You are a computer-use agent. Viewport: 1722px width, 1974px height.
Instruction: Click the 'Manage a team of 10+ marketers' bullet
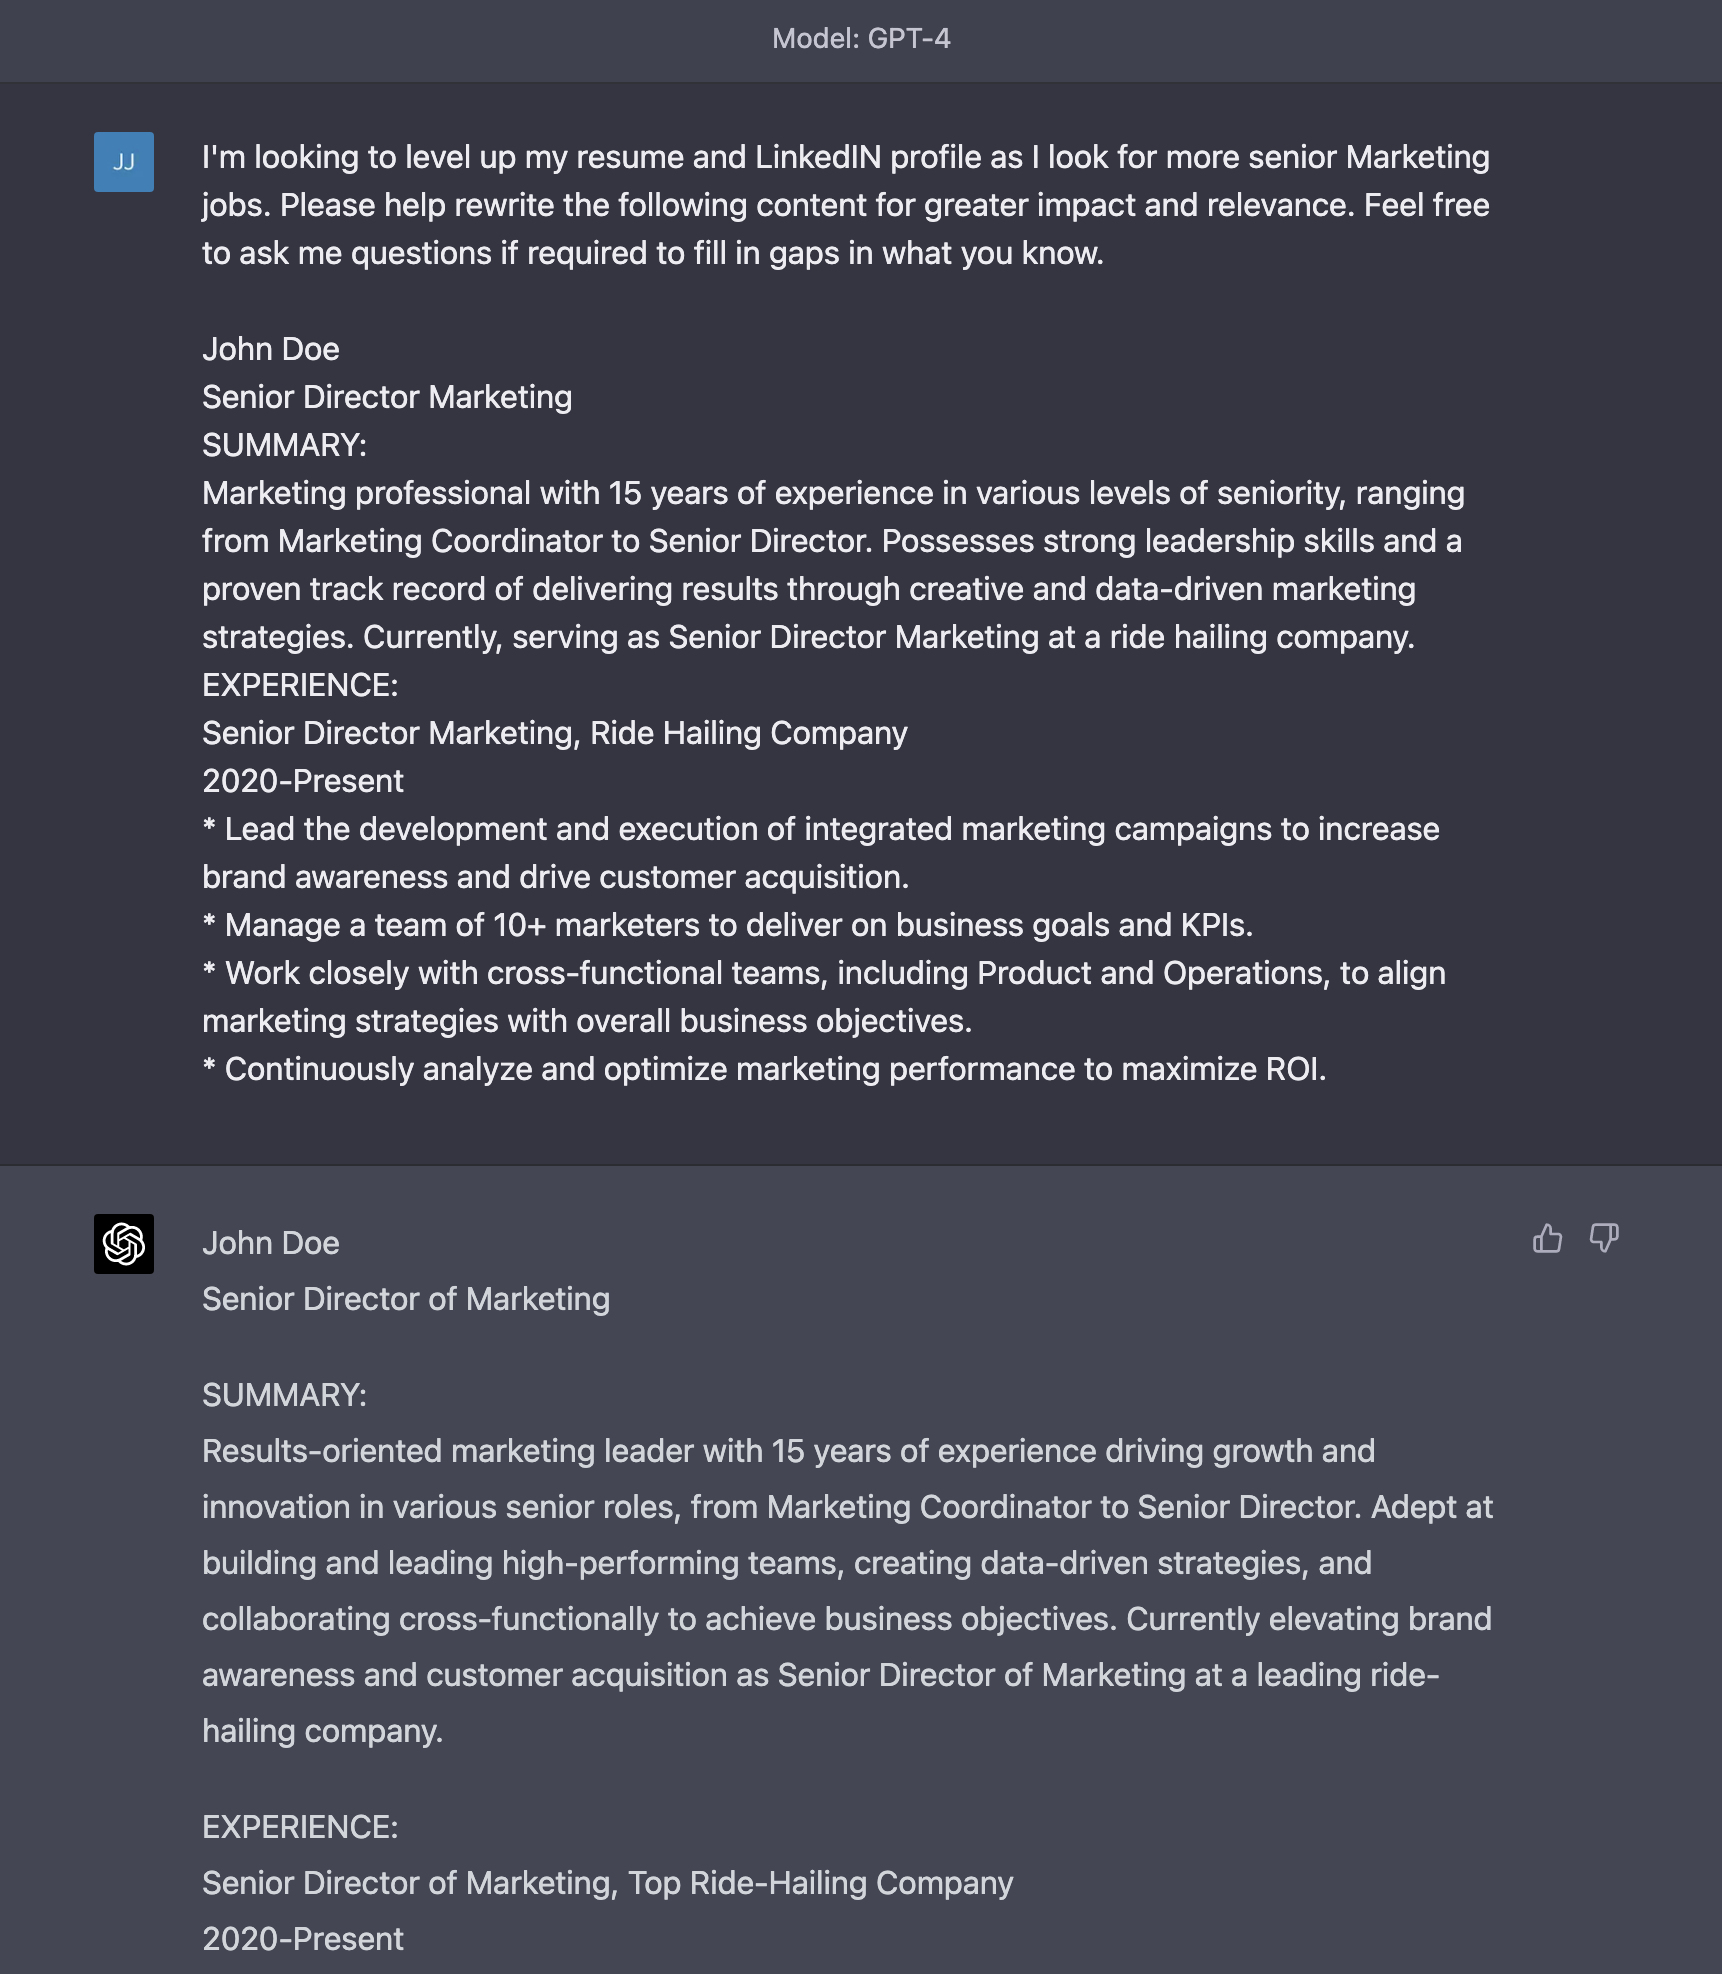click(728, 925)
